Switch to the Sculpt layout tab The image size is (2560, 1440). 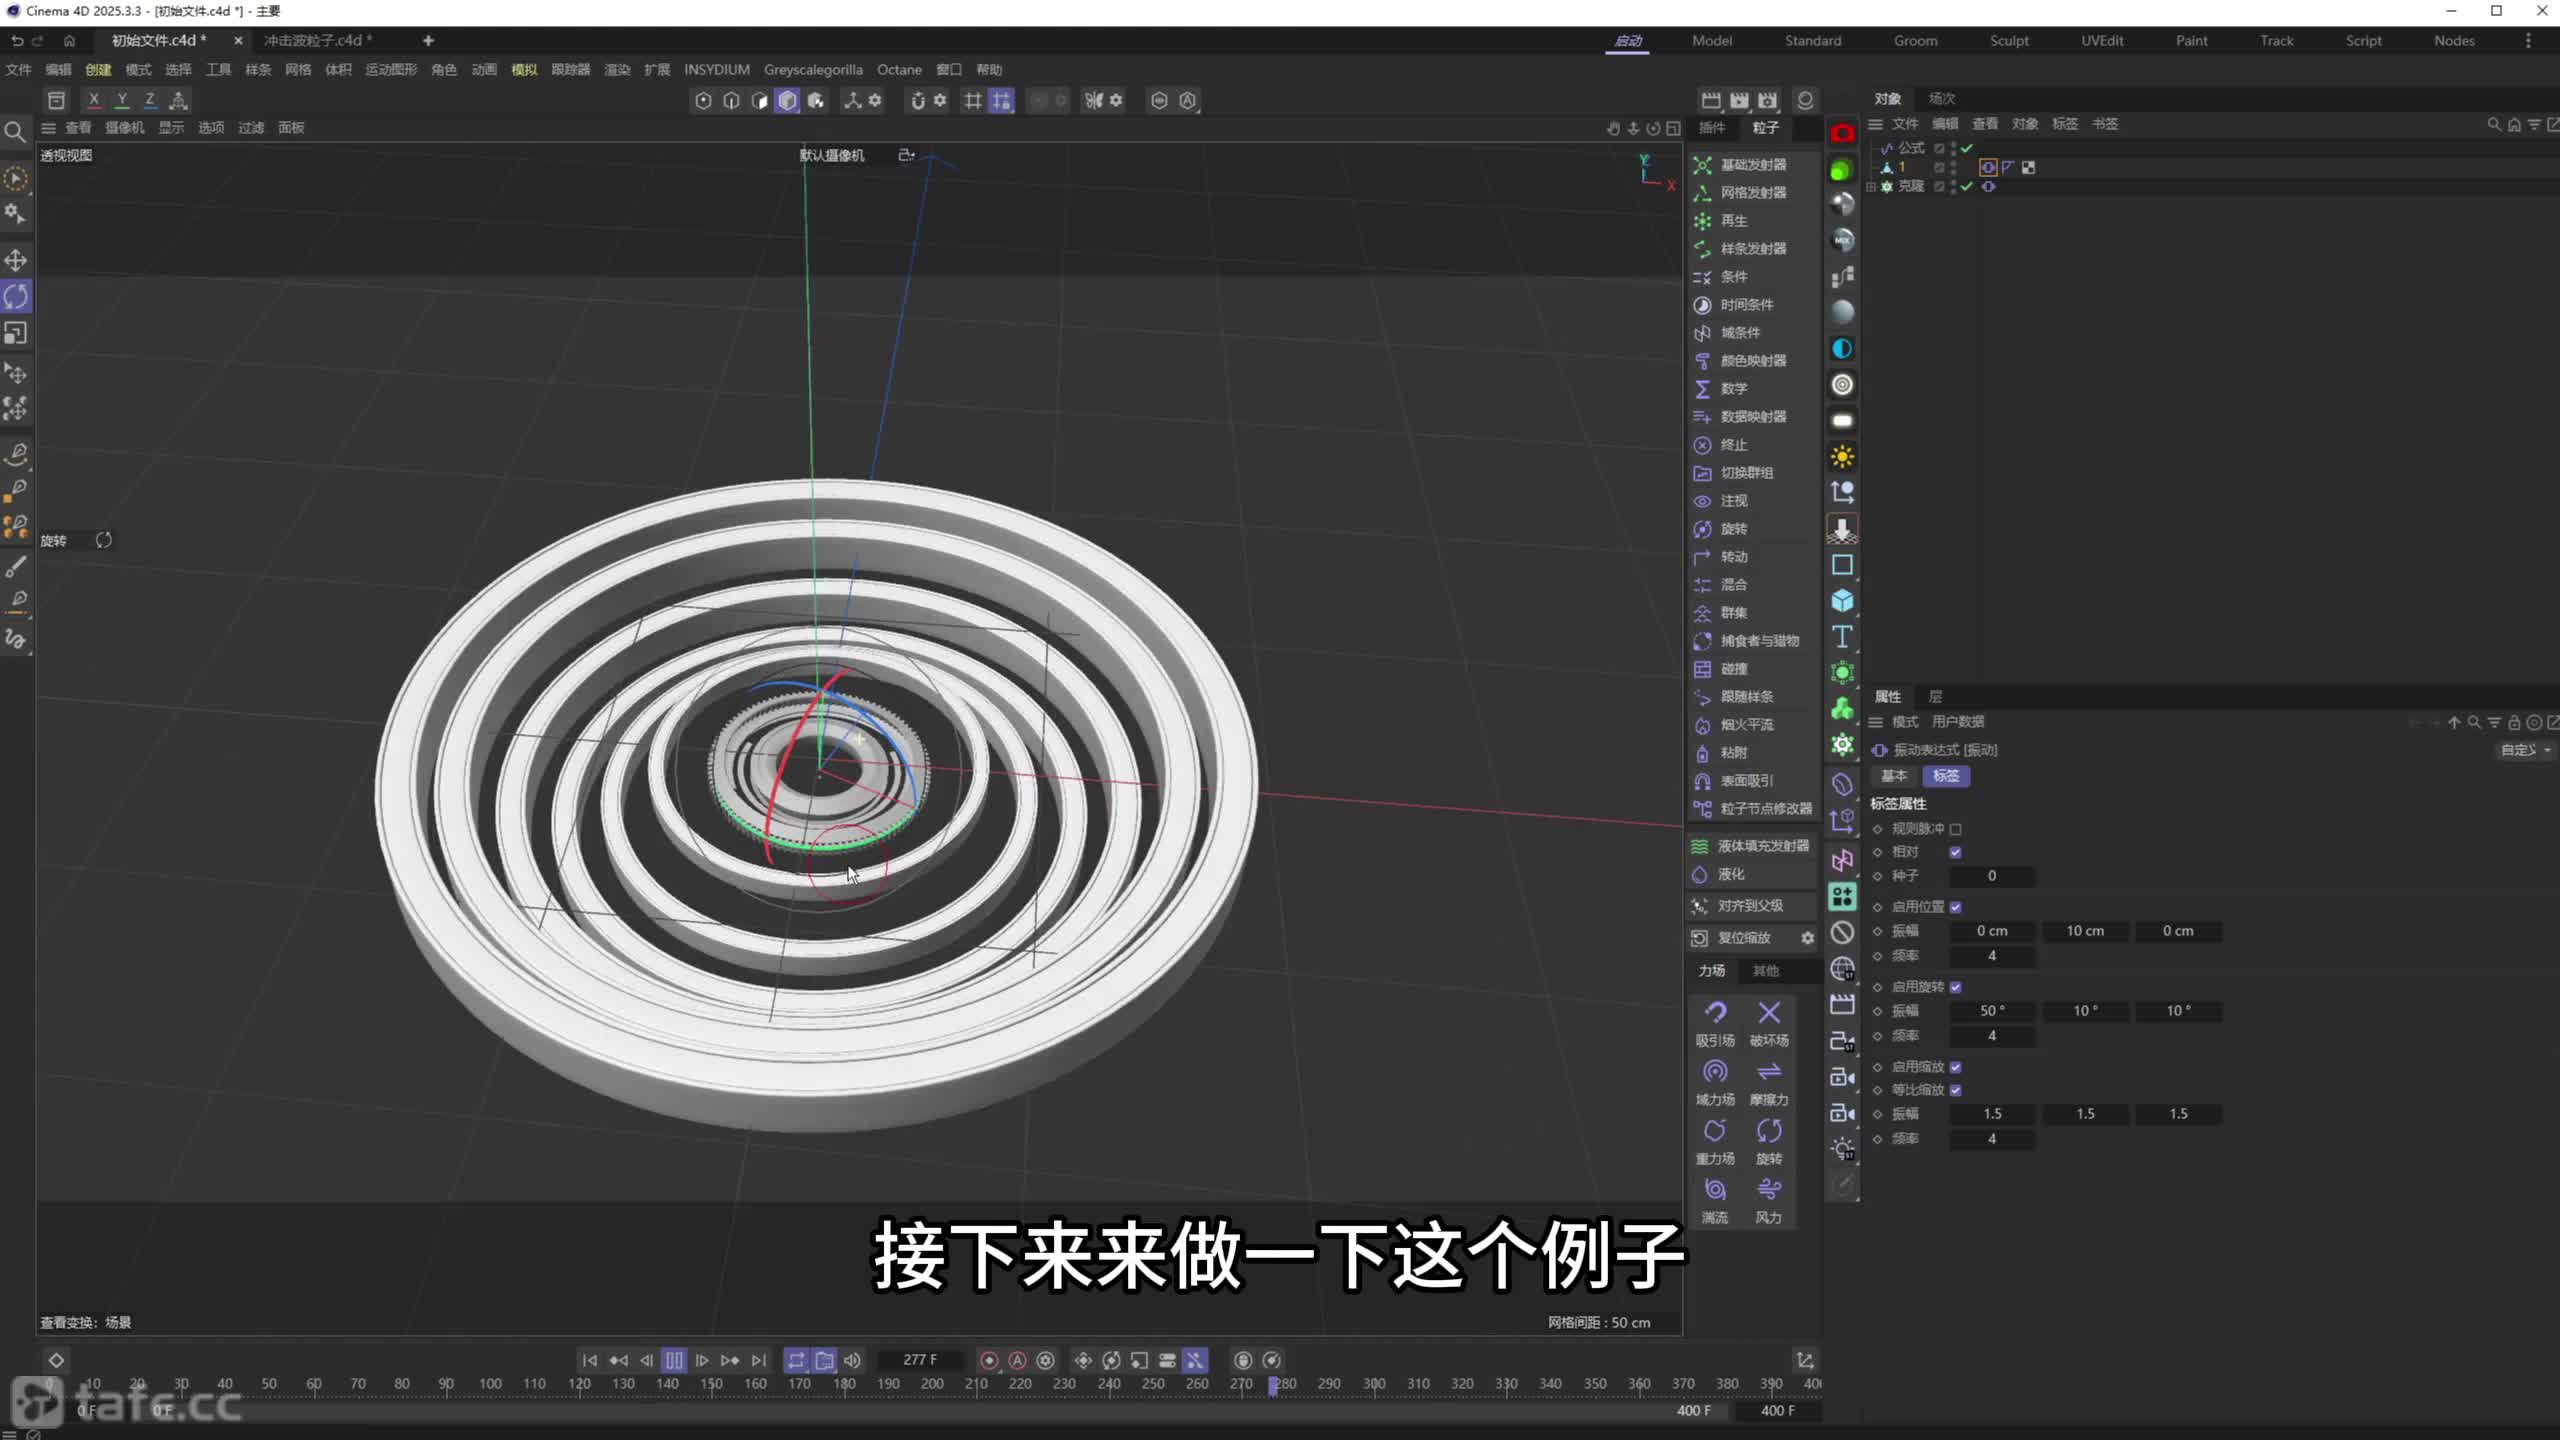(x=2008, y=41)
